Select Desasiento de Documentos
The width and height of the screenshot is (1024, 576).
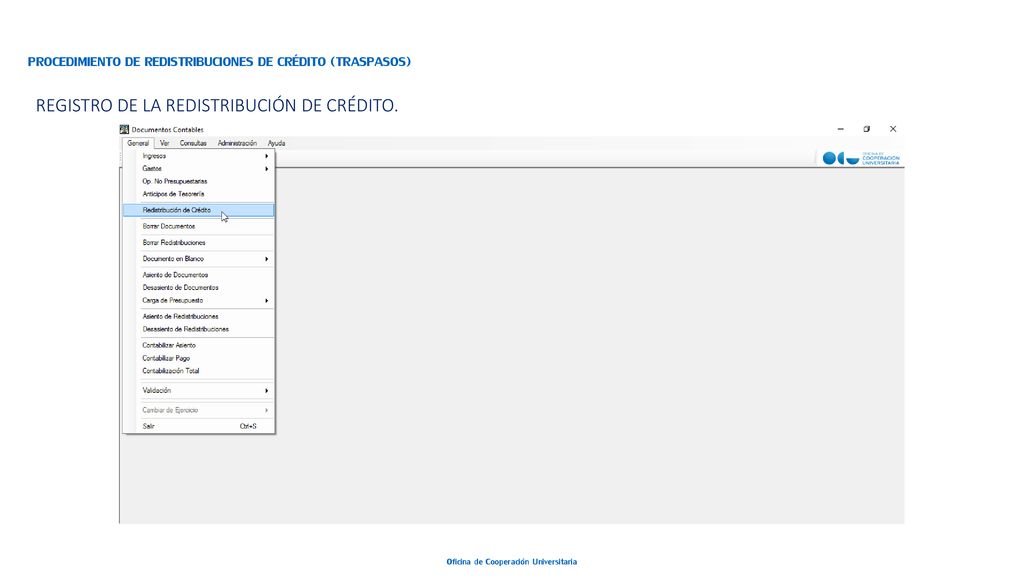[199, 287]
